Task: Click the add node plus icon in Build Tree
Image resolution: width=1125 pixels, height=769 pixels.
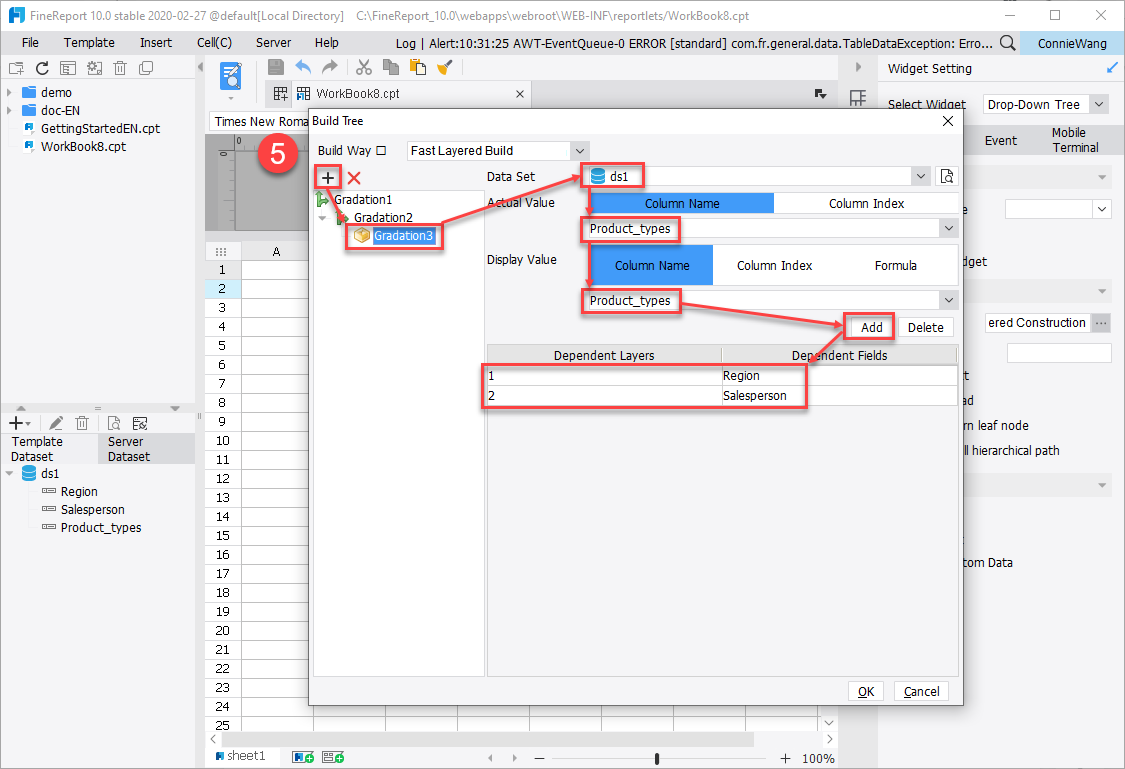Action: click(x=327, y=177)
